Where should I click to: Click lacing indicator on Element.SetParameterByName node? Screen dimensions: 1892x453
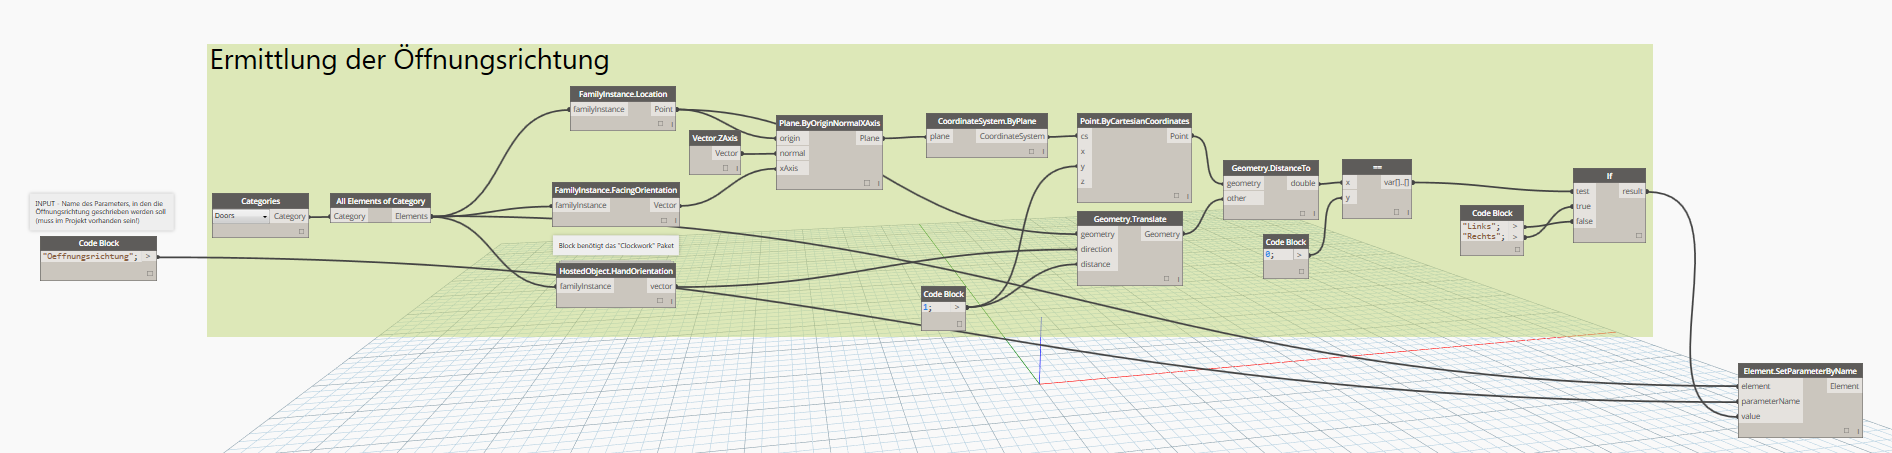tap(1858, 431)
